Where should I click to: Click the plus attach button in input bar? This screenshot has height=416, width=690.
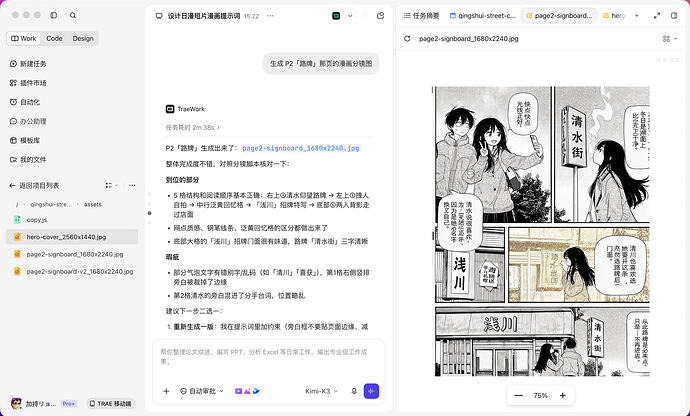[x=166, y=391]
